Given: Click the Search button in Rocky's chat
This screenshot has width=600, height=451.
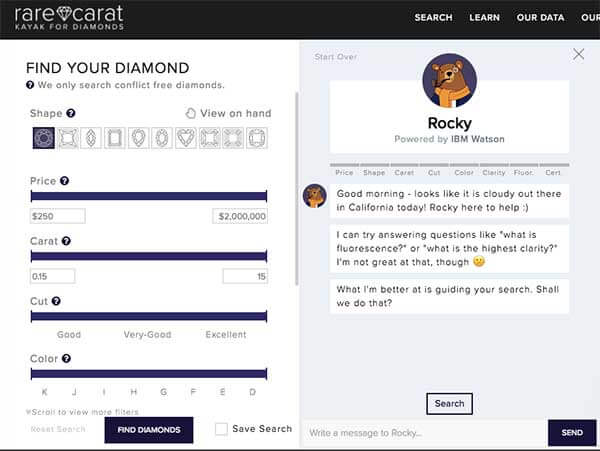Looking at the screenshot, I should click(x=450, y=404).
